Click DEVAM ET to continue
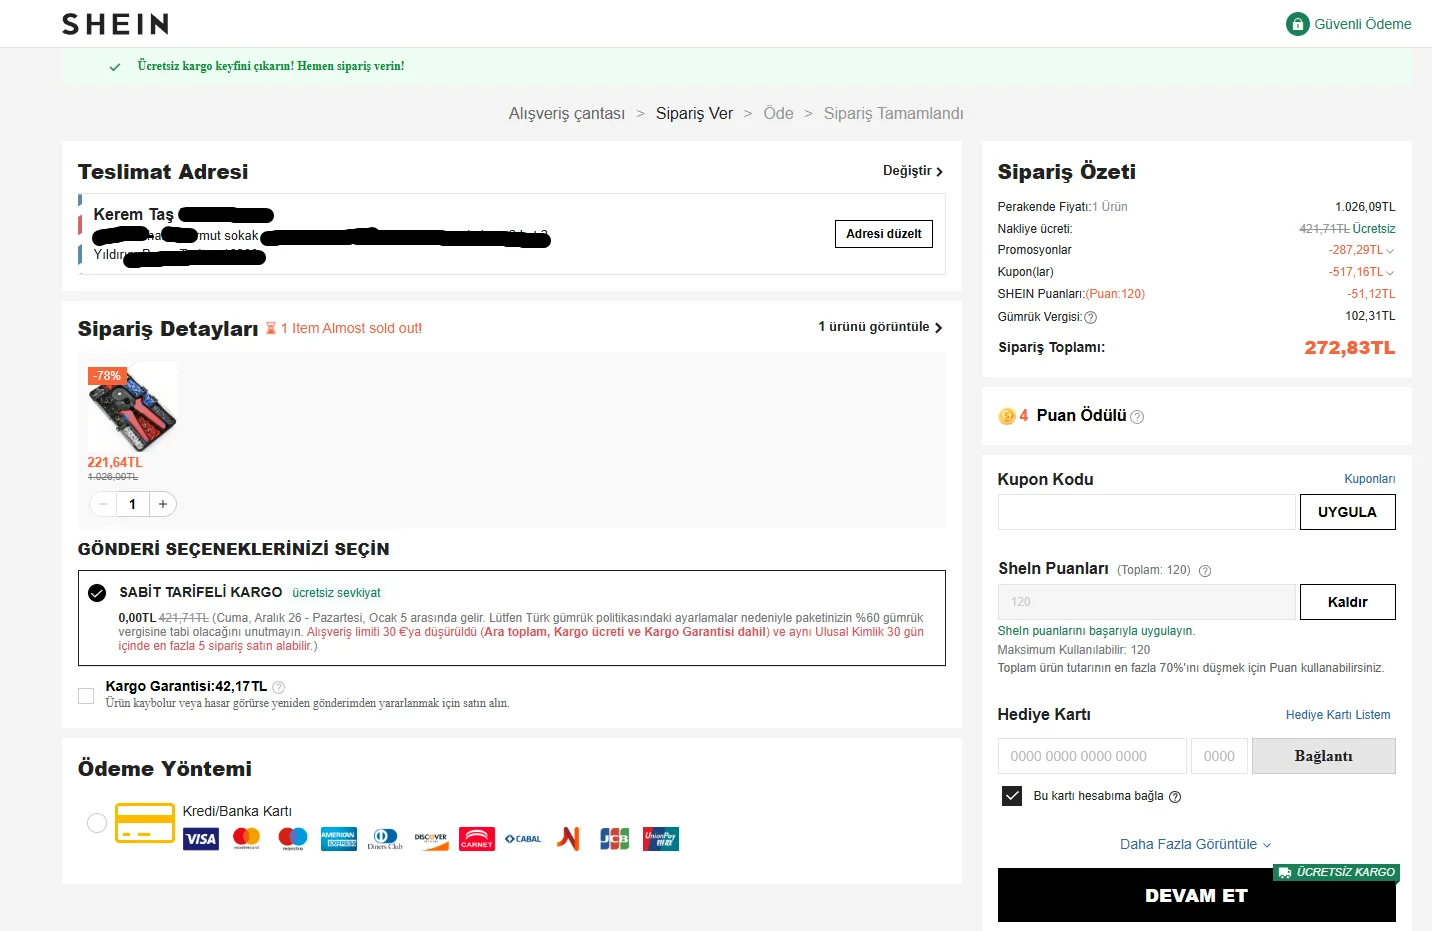Viewport: 1432px width, 931px height. point(1197,895)
